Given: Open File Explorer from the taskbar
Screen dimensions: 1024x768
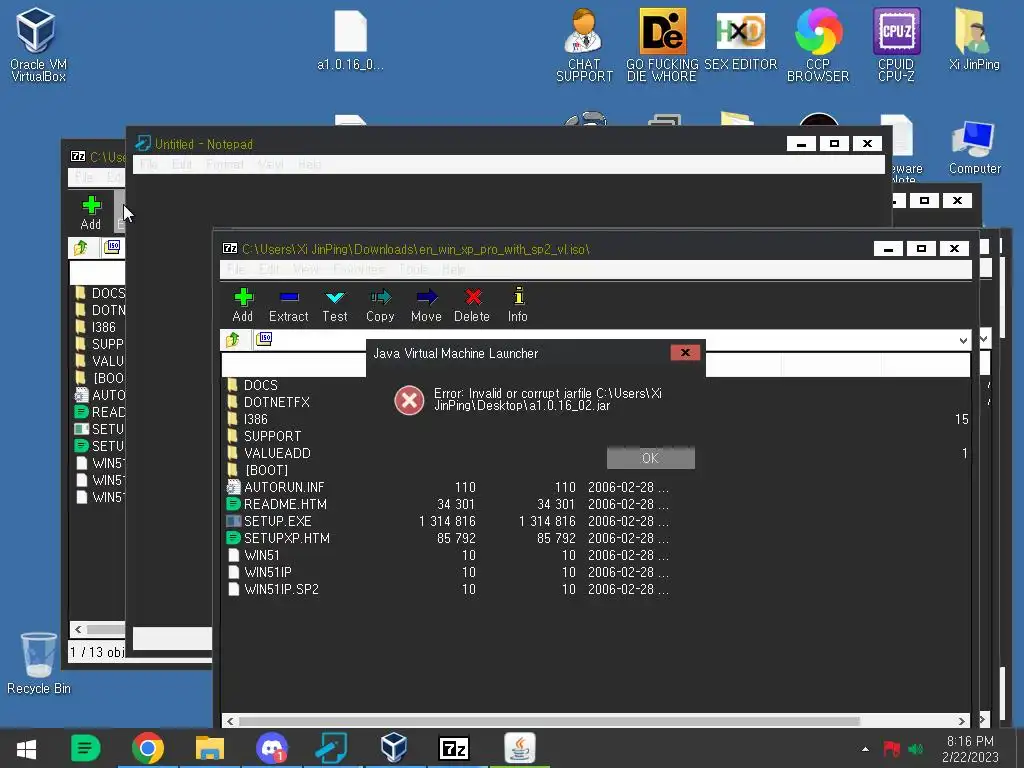Looking at the screenshot, I should point(210,748).
